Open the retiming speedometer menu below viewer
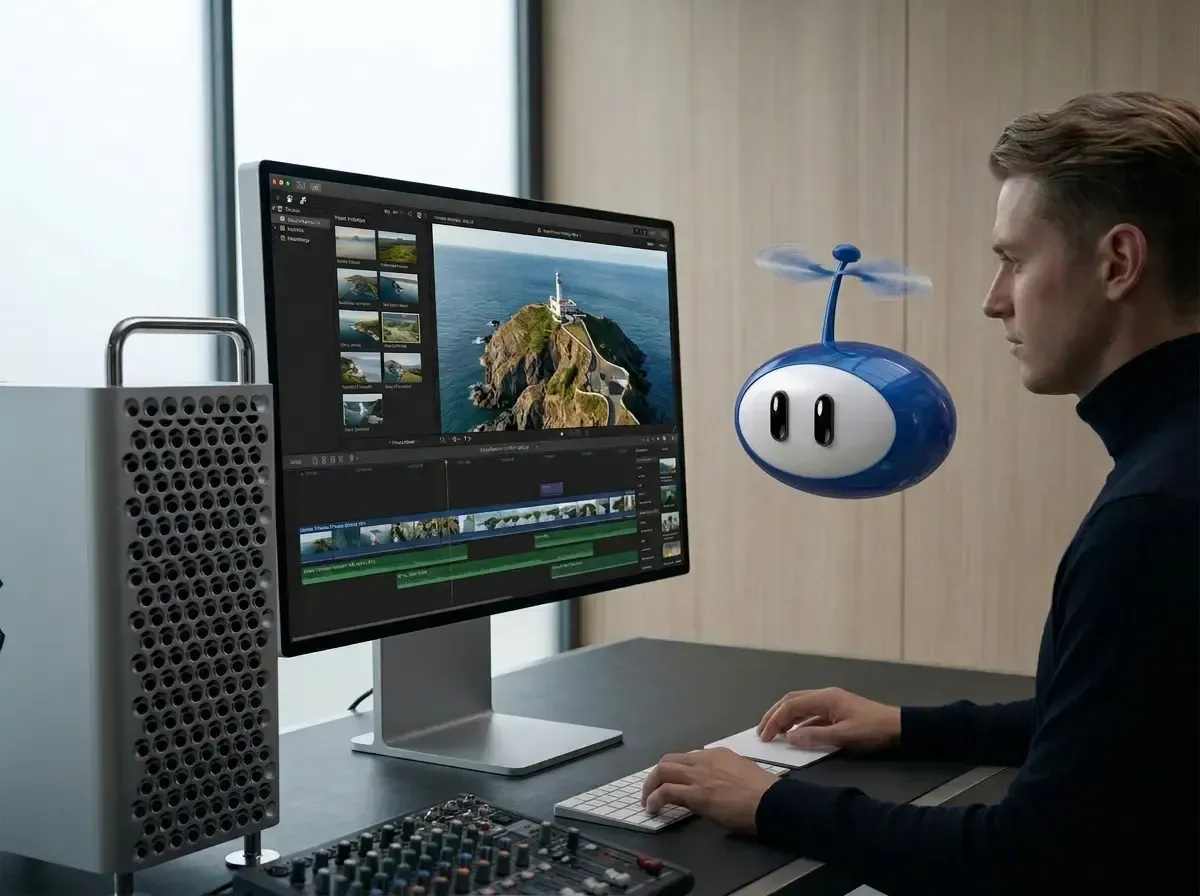This screenshot has height=896, width=1200. point(468,439)
